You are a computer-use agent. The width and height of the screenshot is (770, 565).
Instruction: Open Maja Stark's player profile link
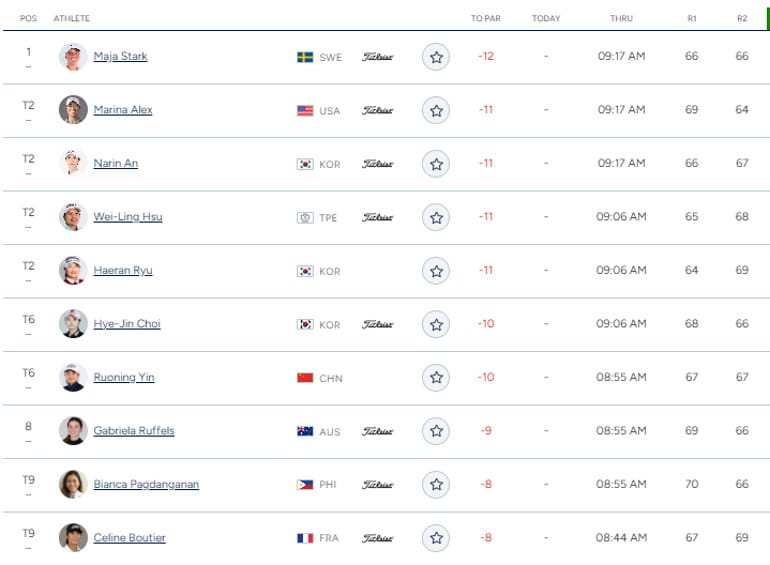[x=120, y=56]
